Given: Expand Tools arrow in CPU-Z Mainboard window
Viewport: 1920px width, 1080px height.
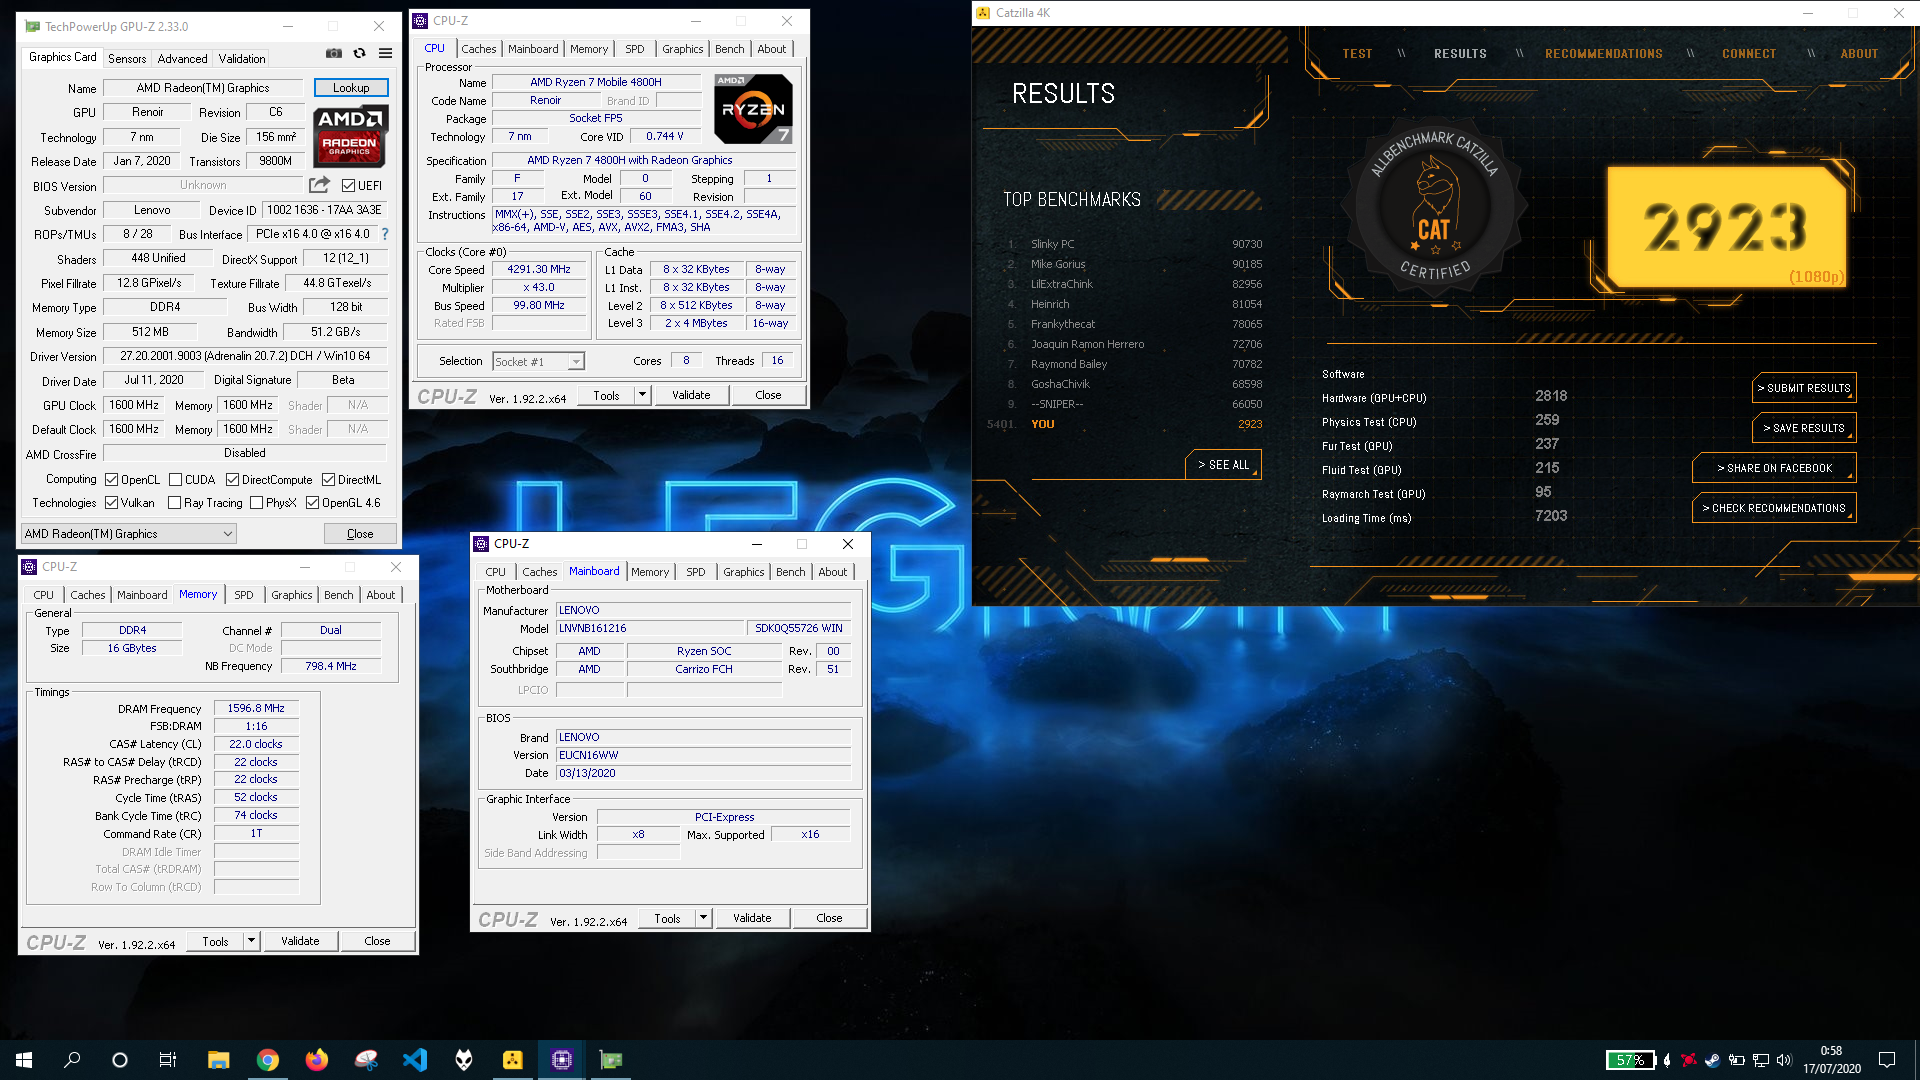Looking at the screenshot, I should [703, 918].
